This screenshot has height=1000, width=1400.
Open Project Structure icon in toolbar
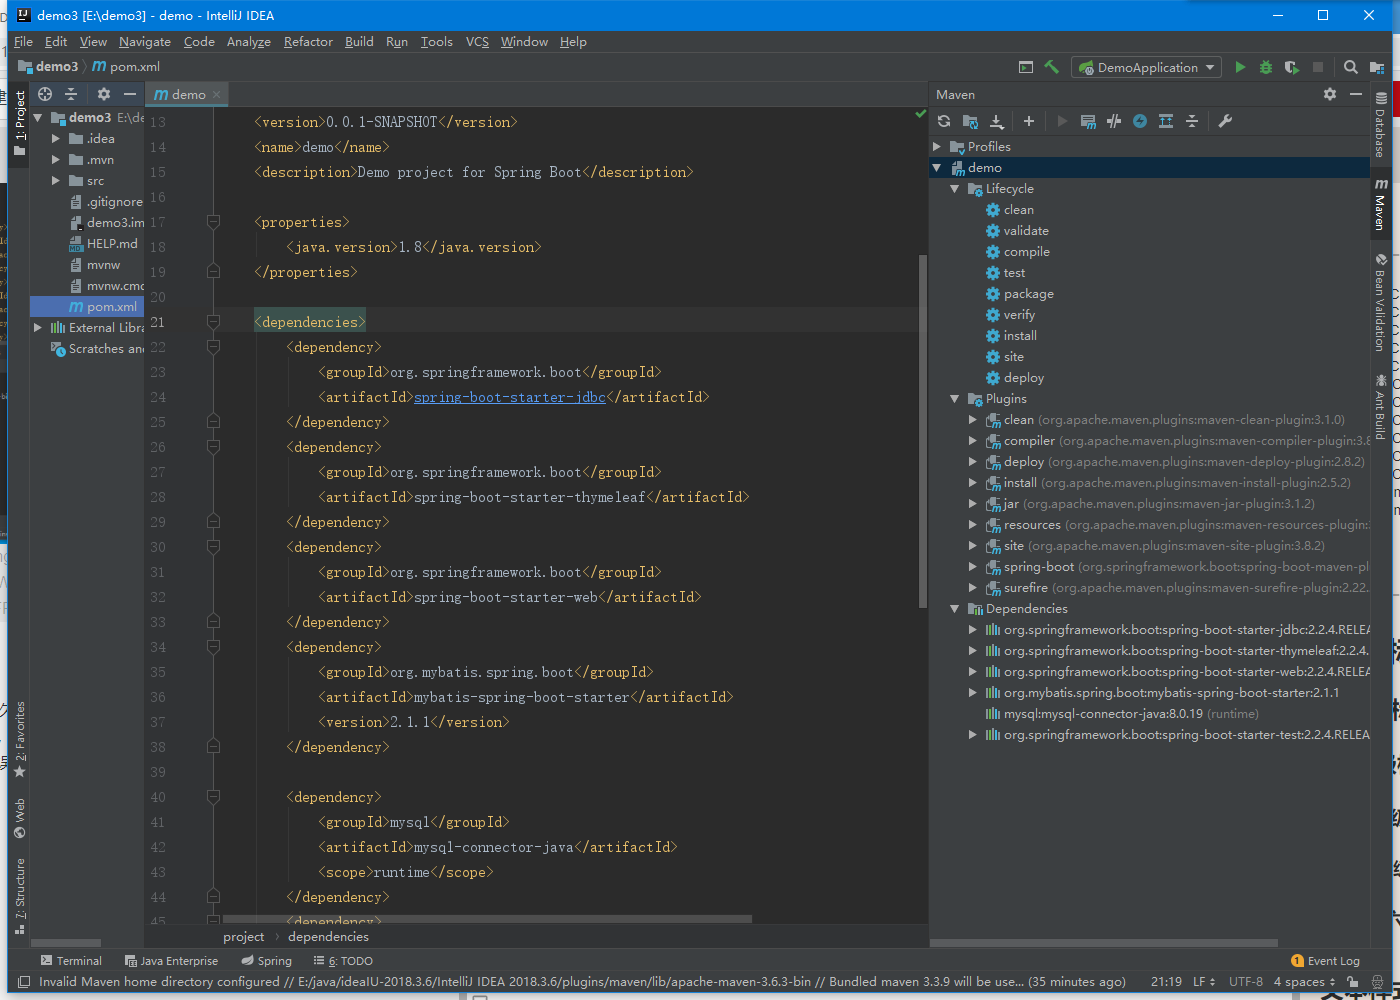click(x=1377, y=67)
